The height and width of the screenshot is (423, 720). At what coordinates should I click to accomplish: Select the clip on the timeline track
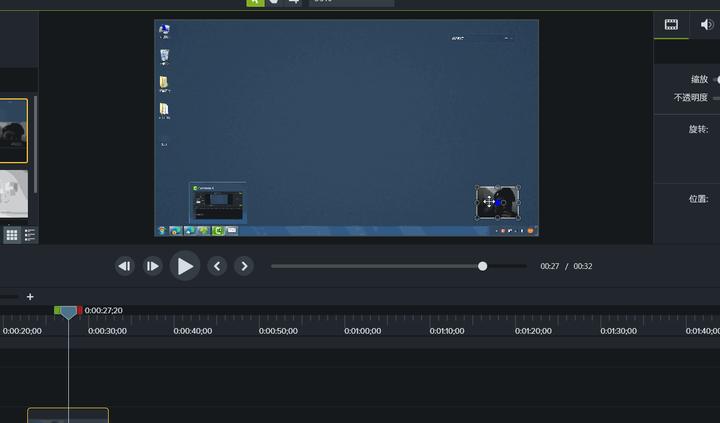click(68, 415)
